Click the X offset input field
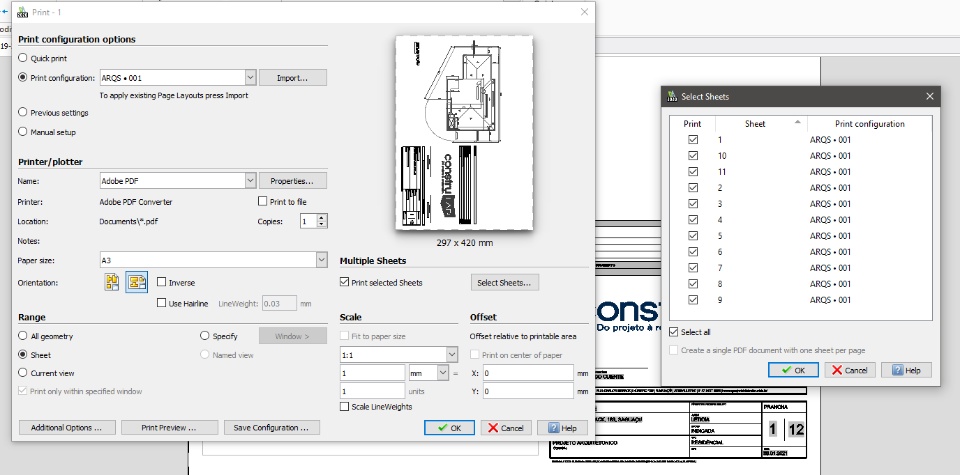This screenshot has height=475, width=960. point(528,373)
